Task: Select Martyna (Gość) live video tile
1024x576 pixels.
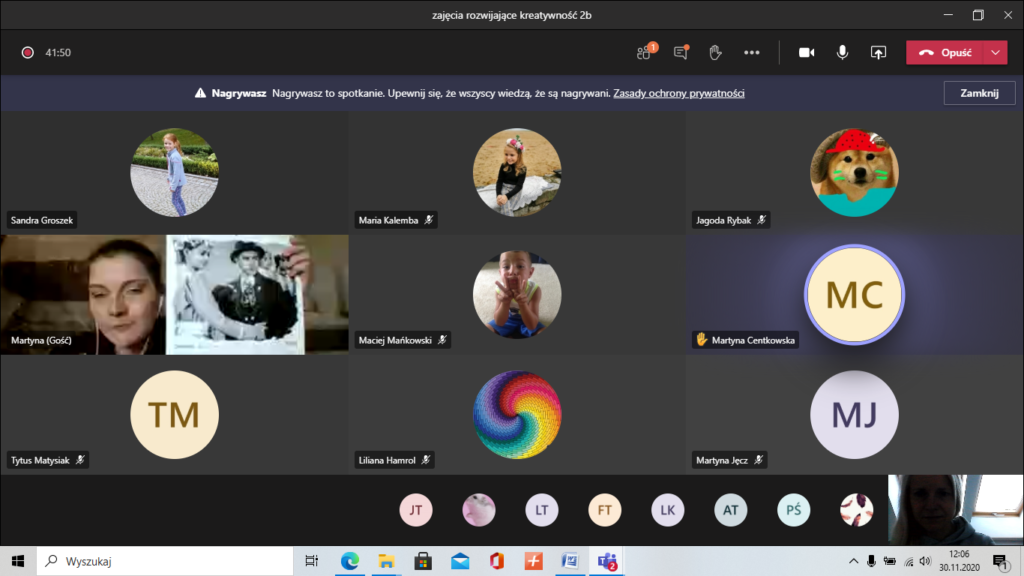Action: [174, 295]
